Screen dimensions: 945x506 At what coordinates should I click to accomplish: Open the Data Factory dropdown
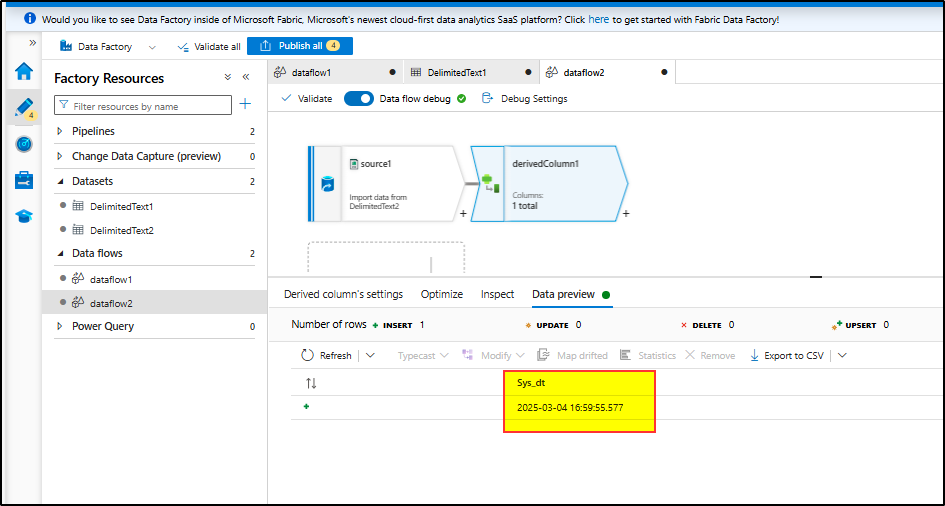pos(107,46)
